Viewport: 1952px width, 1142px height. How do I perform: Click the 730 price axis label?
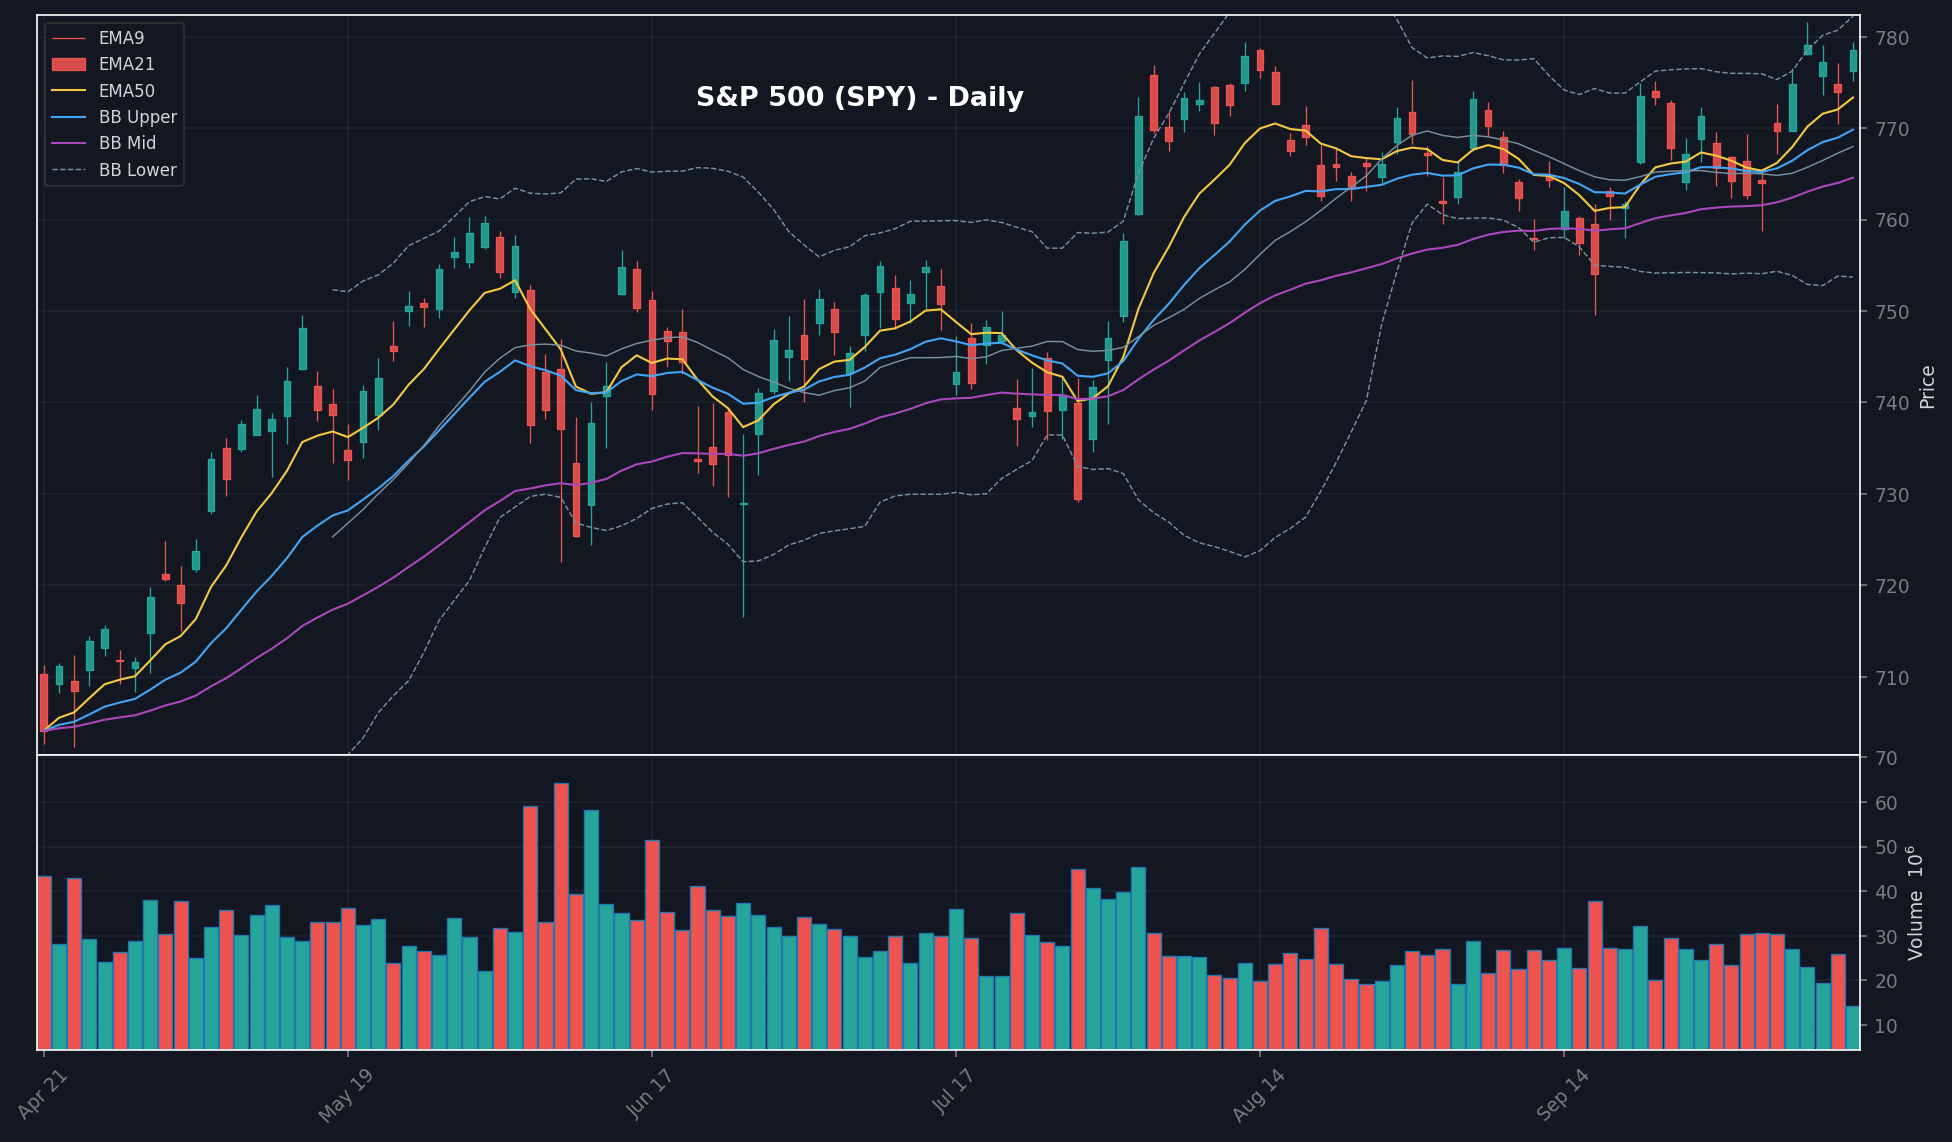pyautogui.click(x=1892, y=495)
